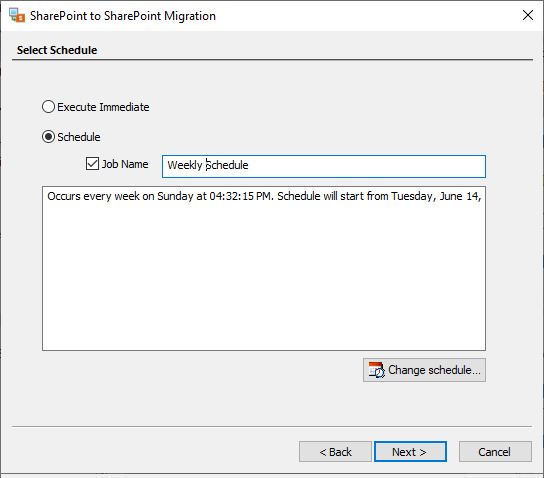Viewport: 544px width, 478px height.
Task: Click the SharePoint Migration app icon in title bar
Action: coord(17,15)
